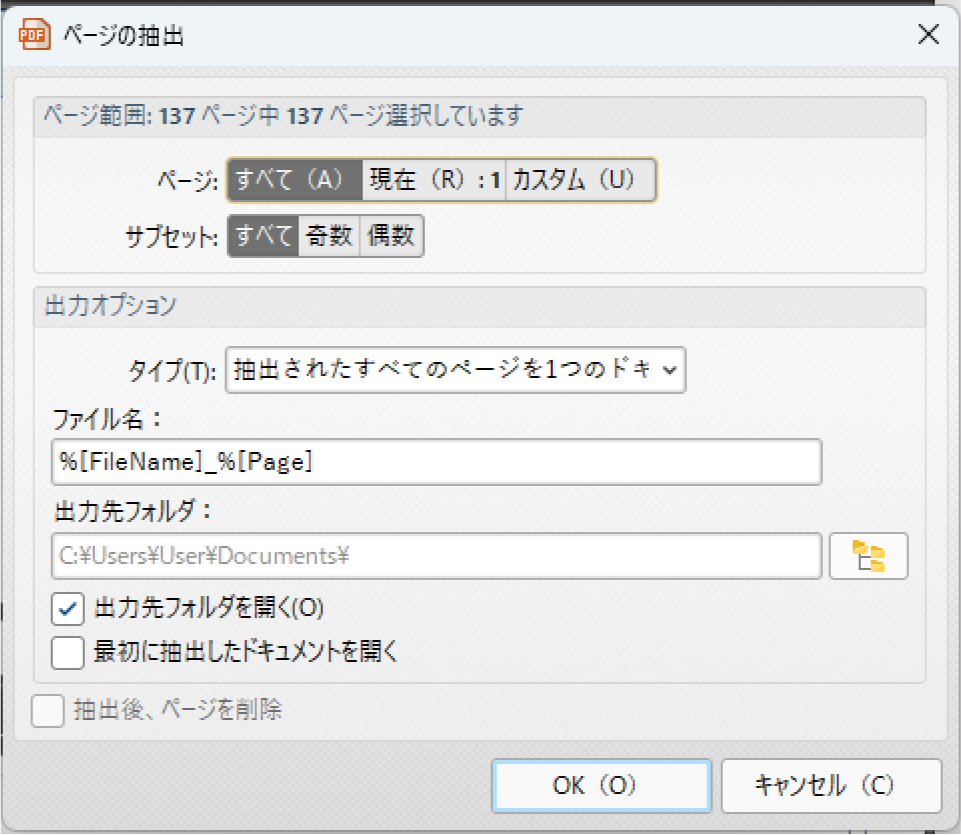Select 奇数 subset option
Image resolution: width=961 pixels, height=835 pixels.
(x=329, y=235)
